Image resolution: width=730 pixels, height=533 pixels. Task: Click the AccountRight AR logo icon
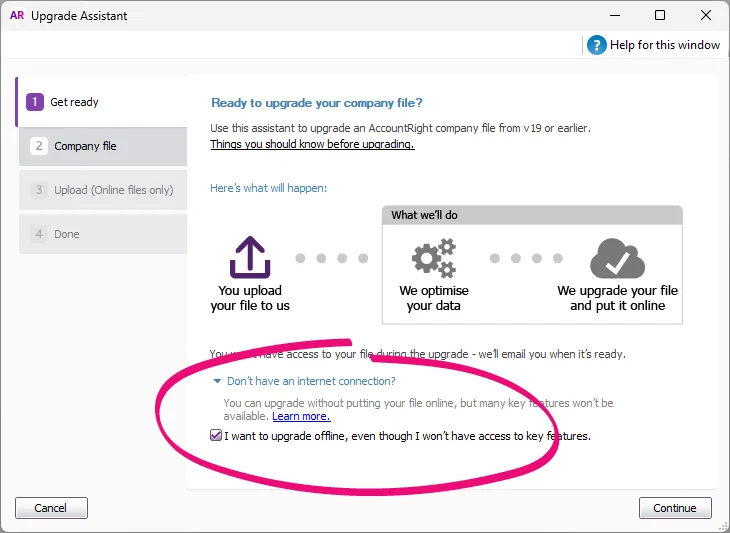pos(17,15)
